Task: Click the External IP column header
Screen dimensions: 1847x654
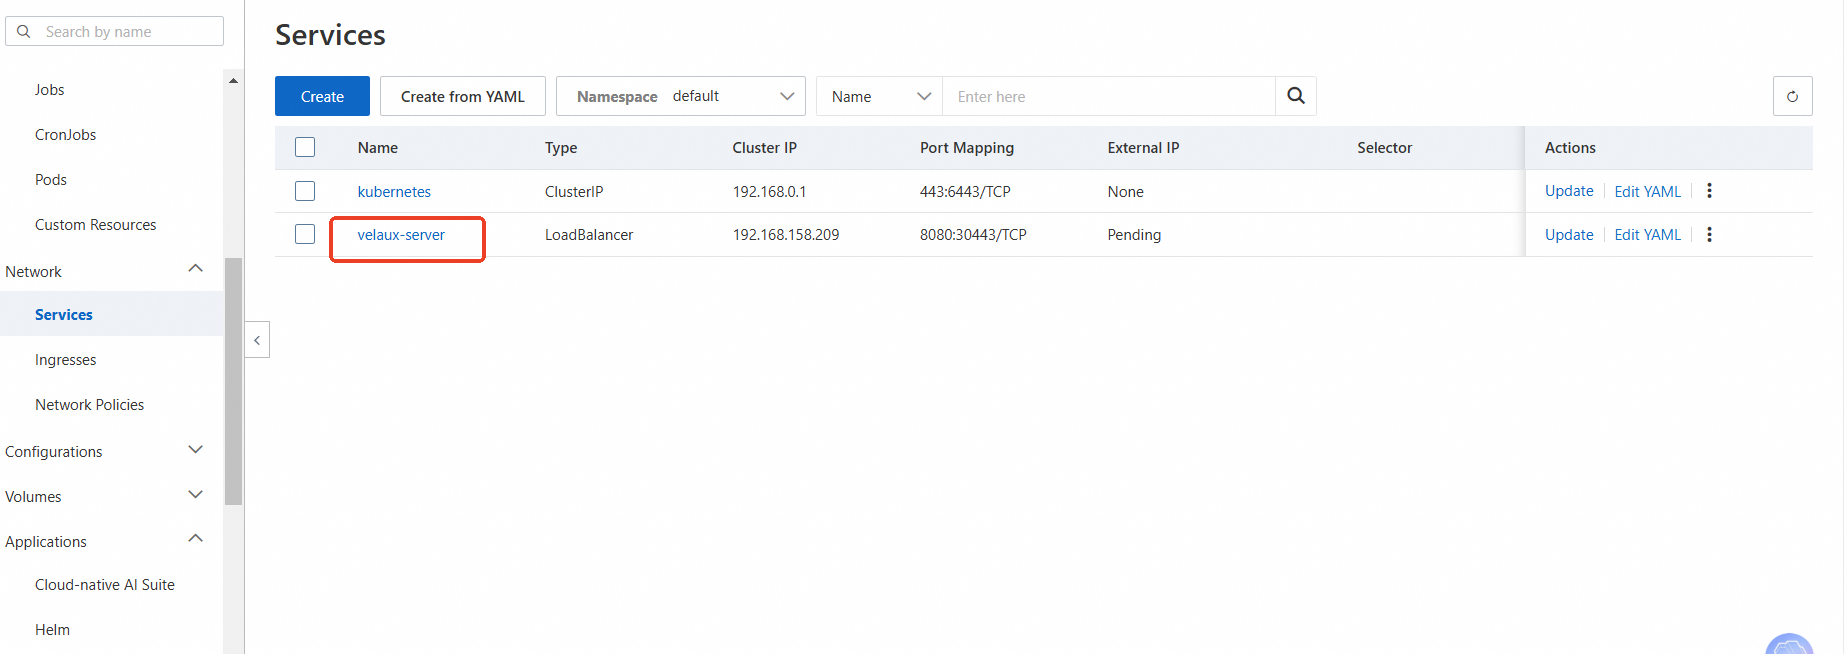Action: pos(1143,148)
